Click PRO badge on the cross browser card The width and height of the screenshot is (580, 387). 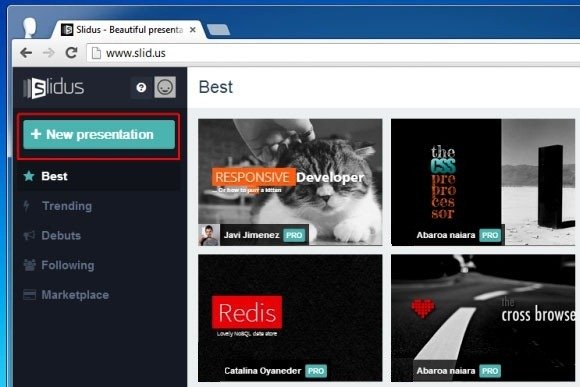[x=490, y=371]
